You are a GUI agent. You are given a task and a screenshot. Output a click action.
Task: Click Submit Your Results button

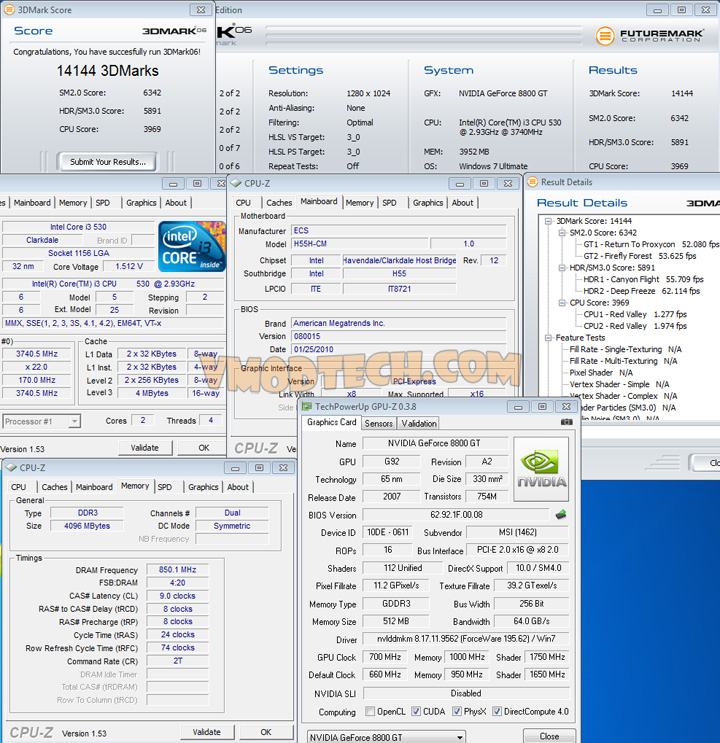click(108, 162)
